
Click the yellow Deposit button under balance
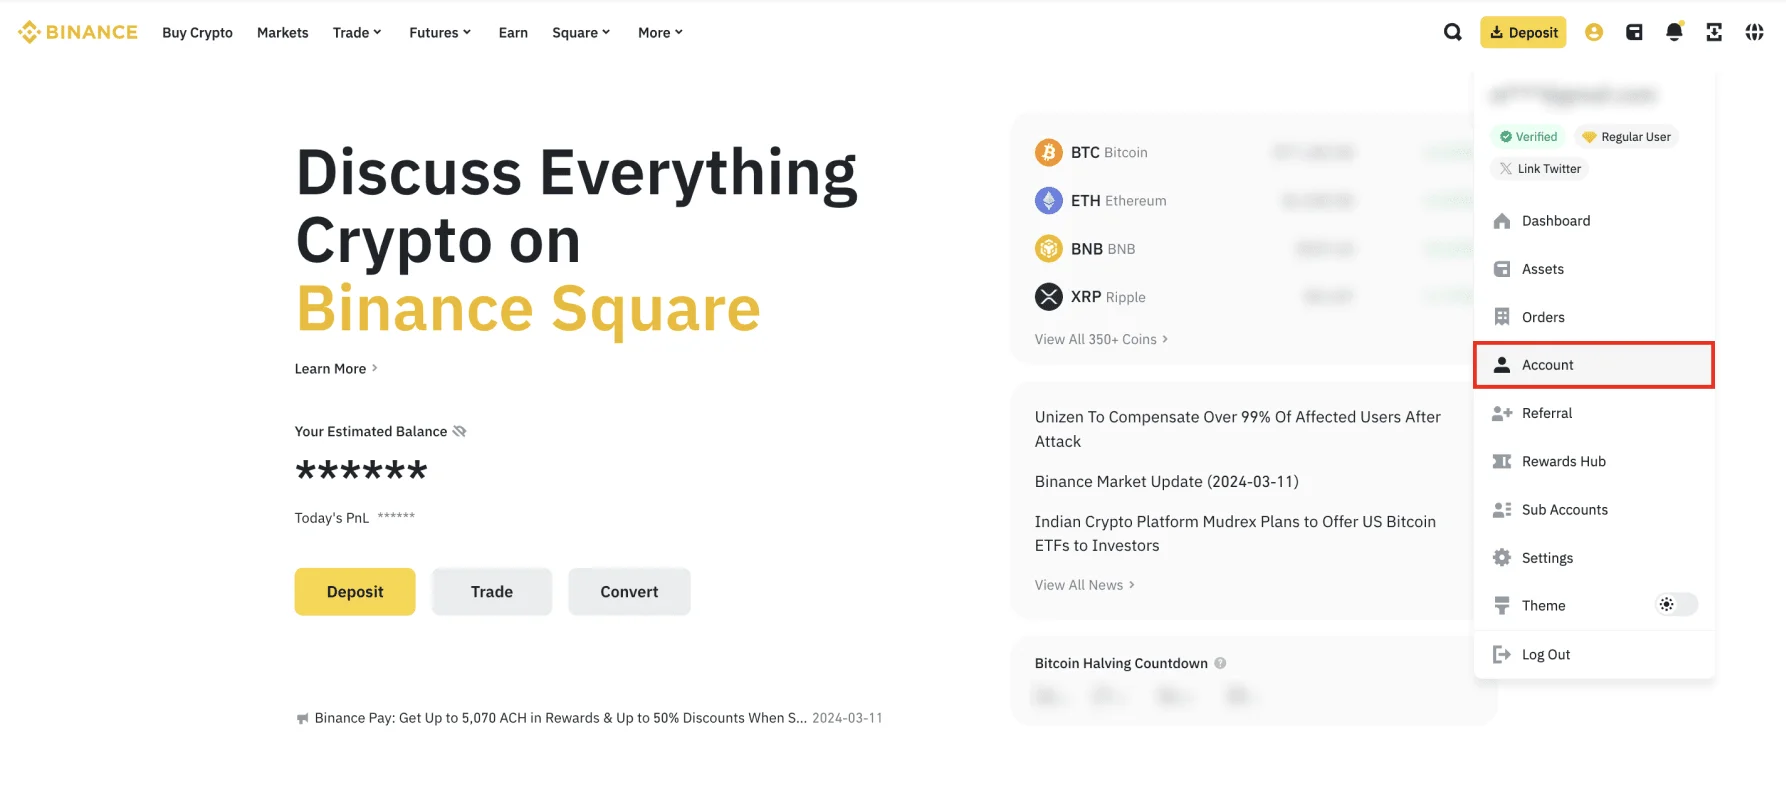click(x=354, y=592)
